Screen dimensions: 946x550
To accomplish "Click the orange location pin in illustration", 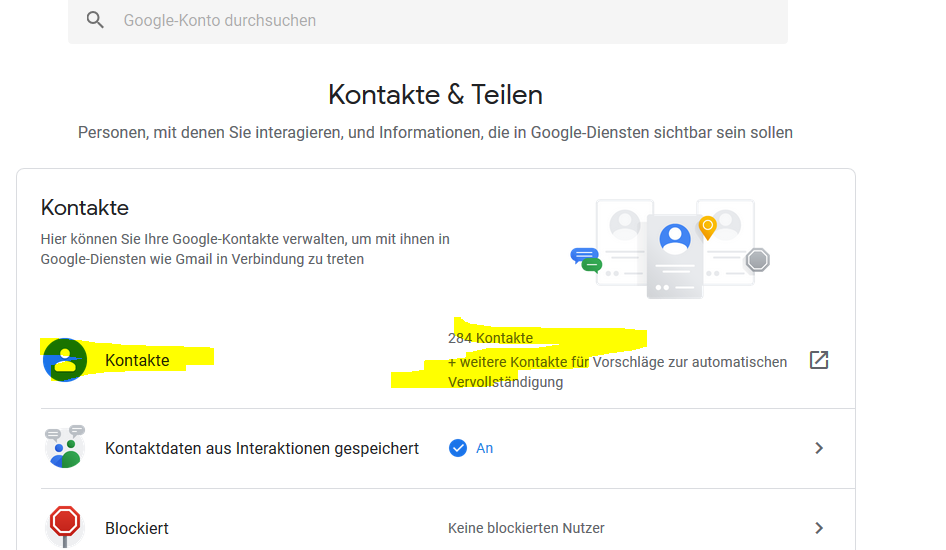I will (707, 227).
